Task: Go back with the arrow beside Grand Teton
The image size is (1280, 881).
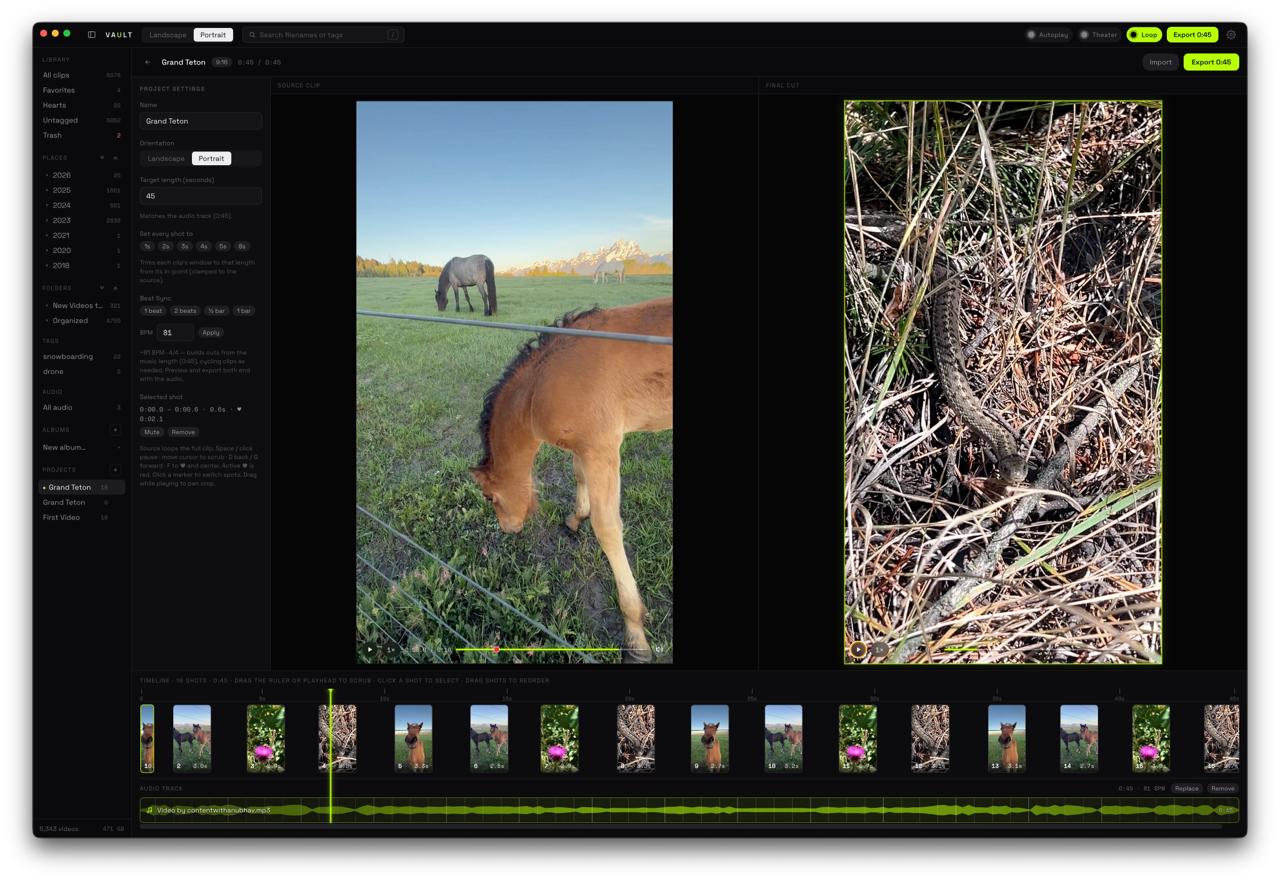Action: click(148, 62)
